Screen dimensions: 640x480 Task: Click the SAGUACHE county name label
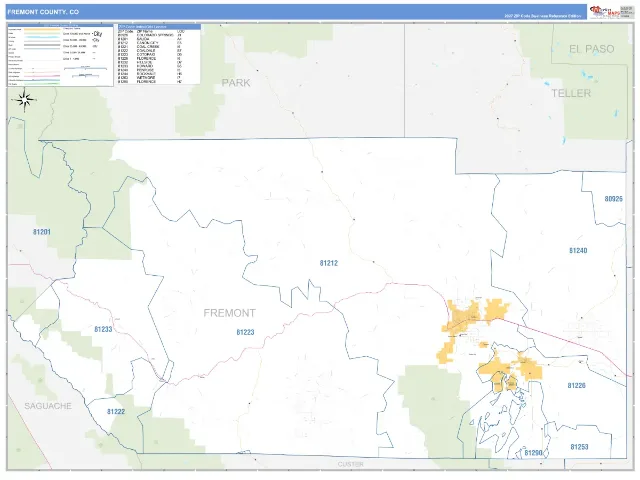coord(48,406)
